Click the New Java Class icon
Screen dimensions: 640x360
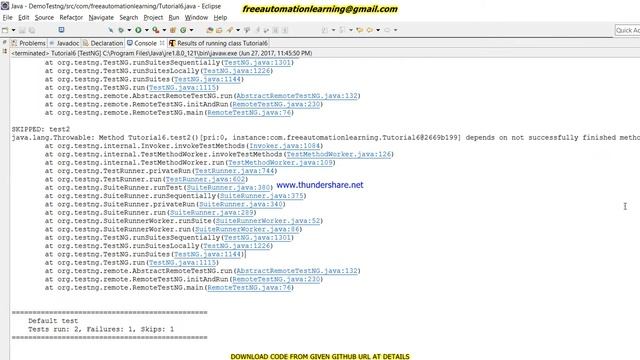pos(183,30)
